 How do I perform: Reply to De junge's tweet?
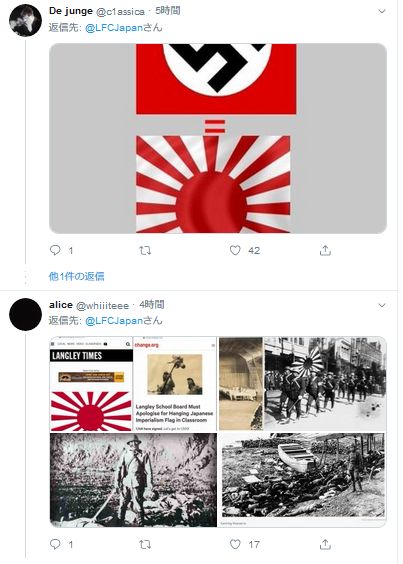click(x=55, y=250)
